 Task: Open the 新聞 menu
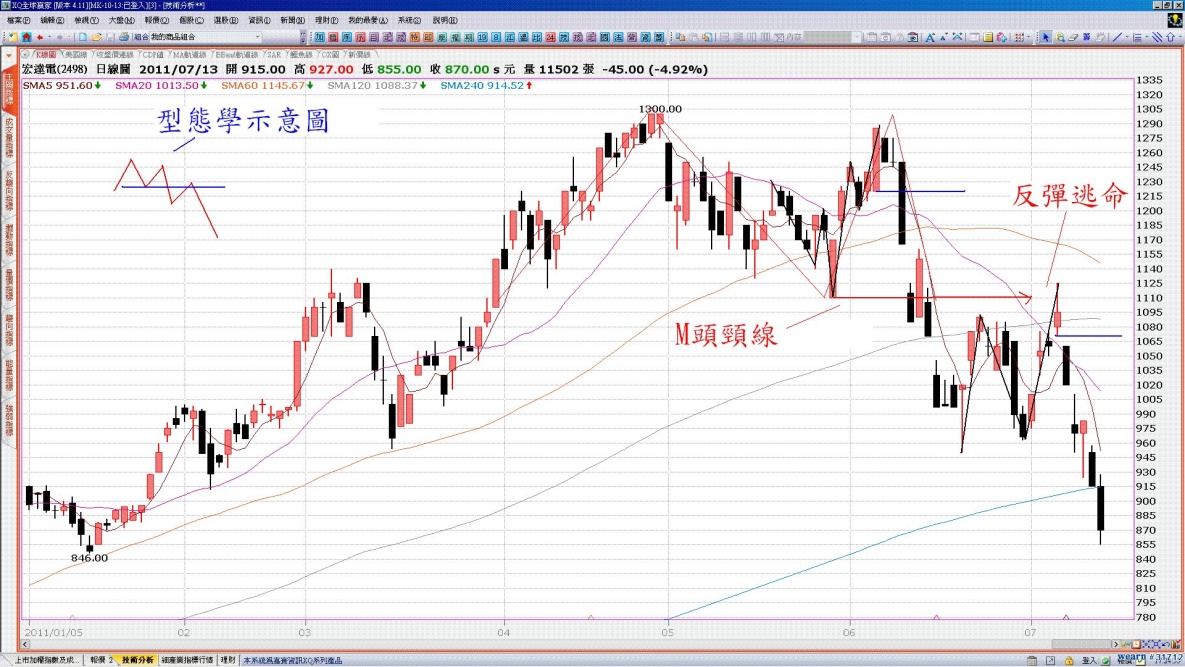pos(292,20)
